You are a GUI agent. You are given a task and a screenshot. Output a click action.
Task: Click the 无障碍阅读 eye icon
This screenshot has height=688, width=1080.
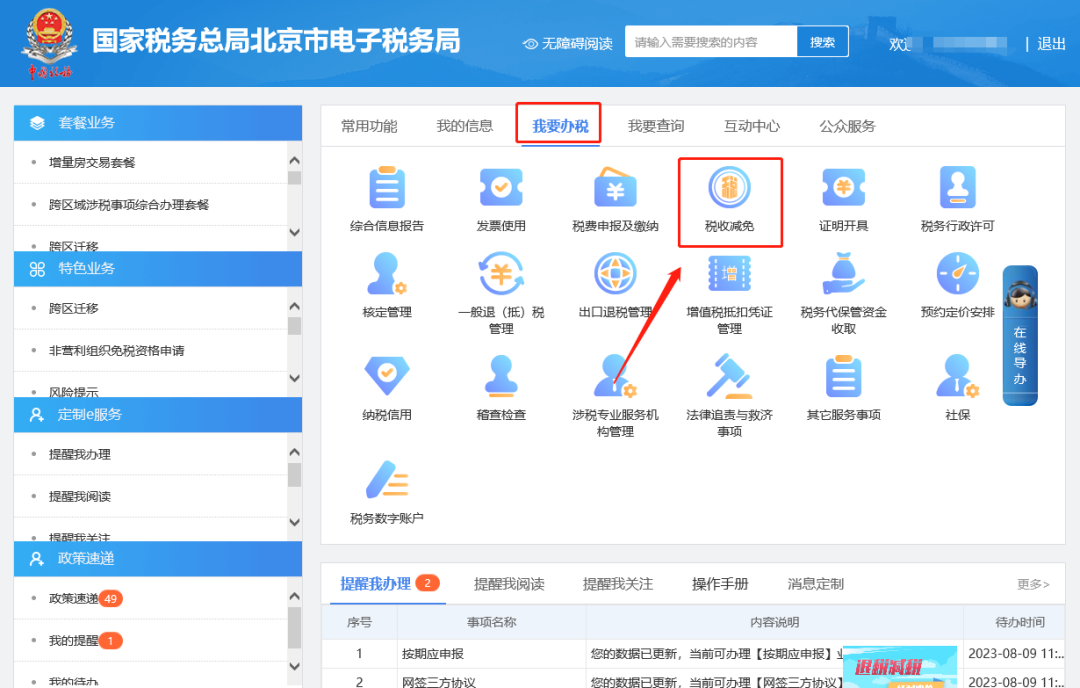pyautogui.click(x=530, y=43)
